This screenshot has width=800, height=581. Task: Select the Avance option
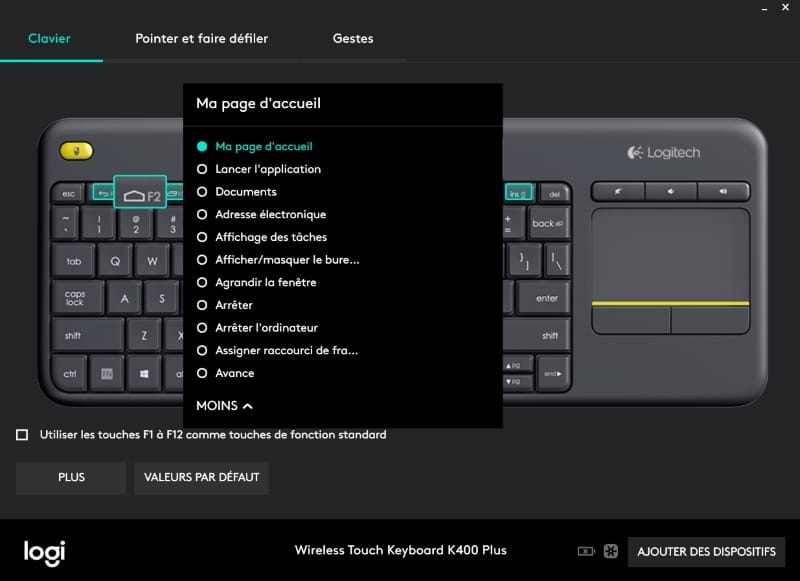coord(225,373)
